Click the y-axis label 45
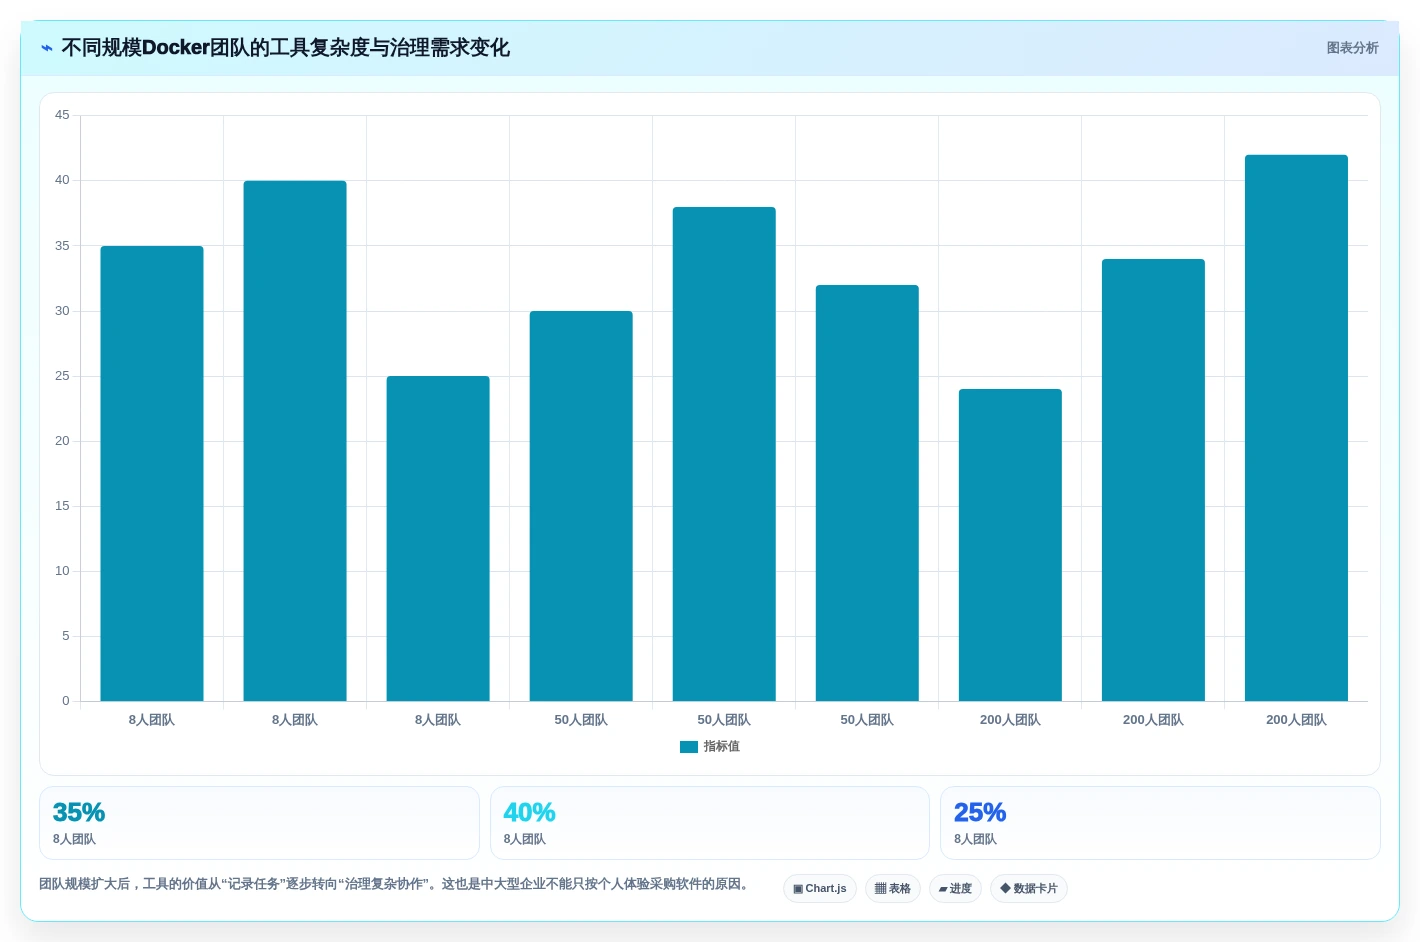1420x942 pixels. pyautogui.click(x=62, y=115)
